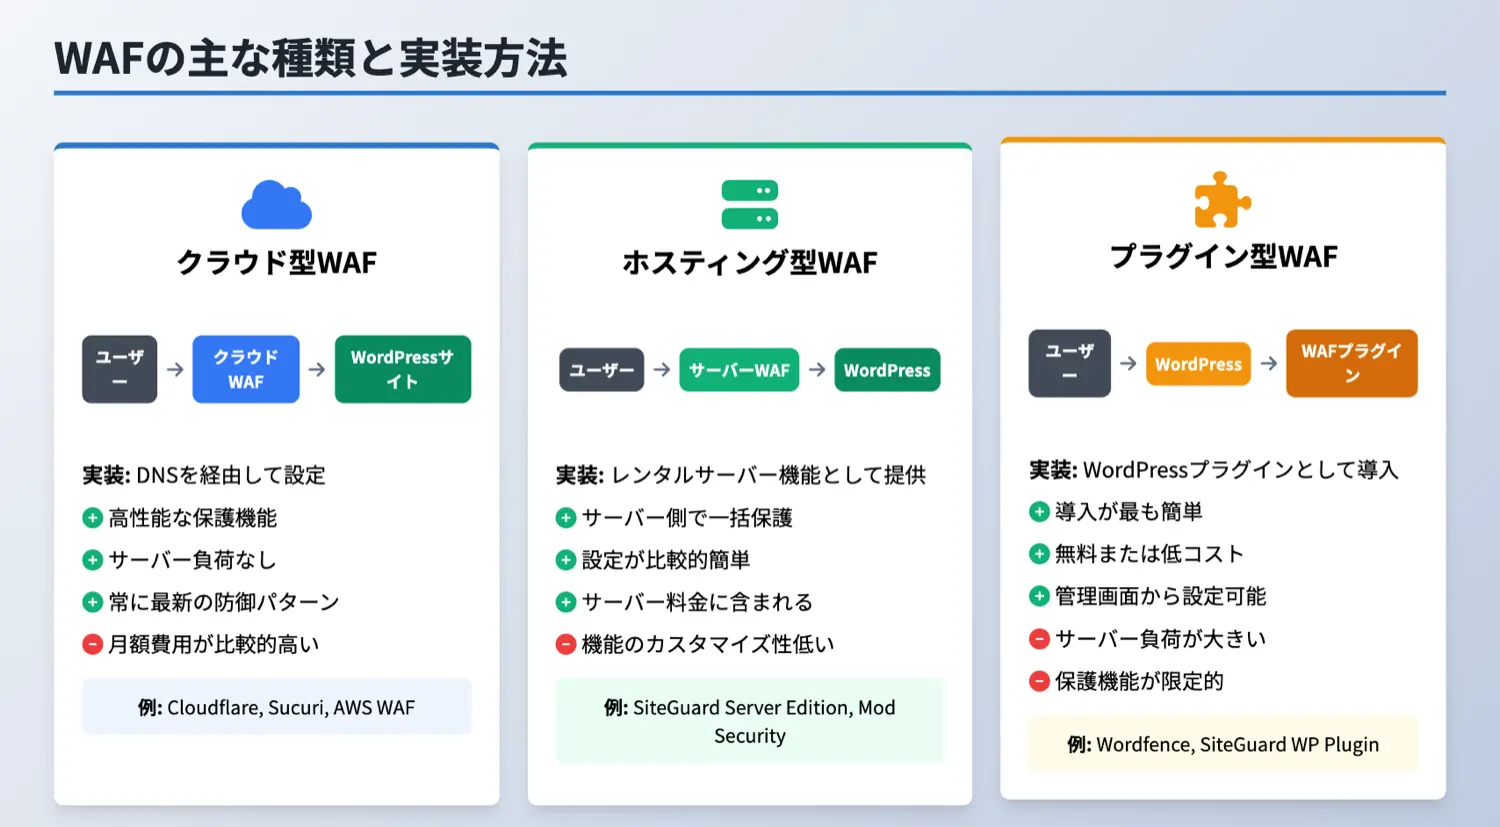The height and width of the screenshot is (827, 1500).
Task: Click the orange WordPress flow box
Action: (x=1198, y=364)
